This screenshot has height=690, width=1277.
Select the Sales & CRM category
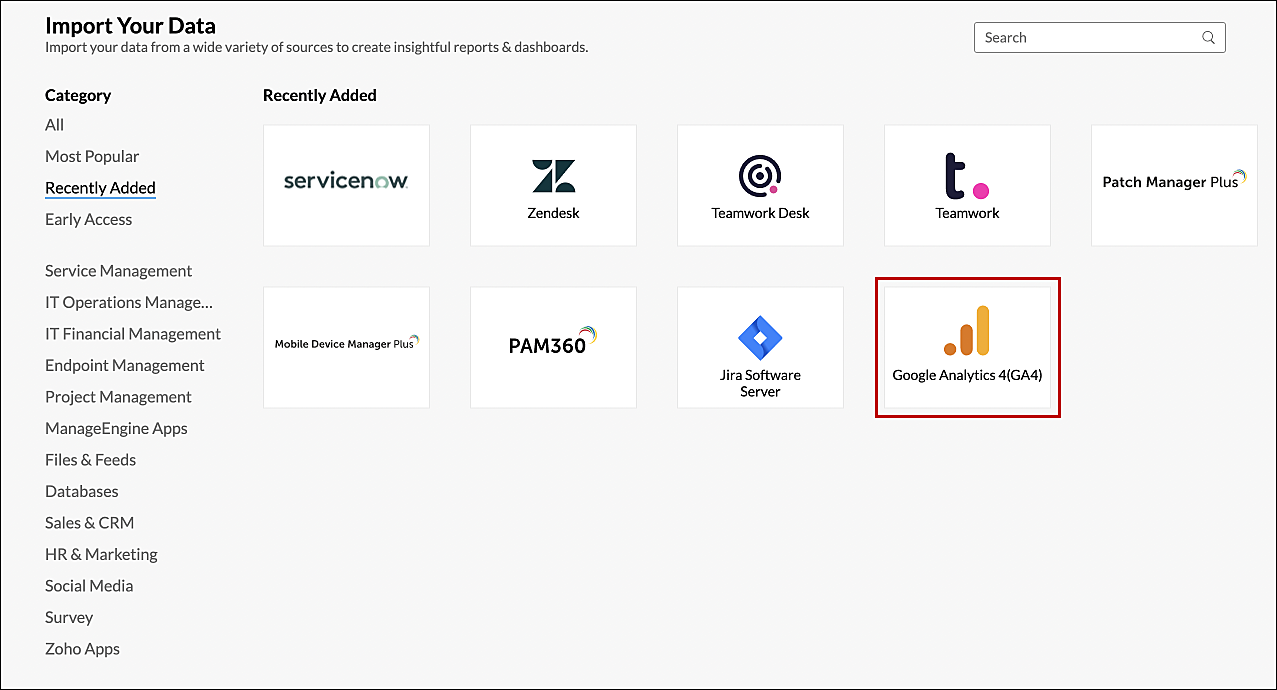click(x=89, y=523)
